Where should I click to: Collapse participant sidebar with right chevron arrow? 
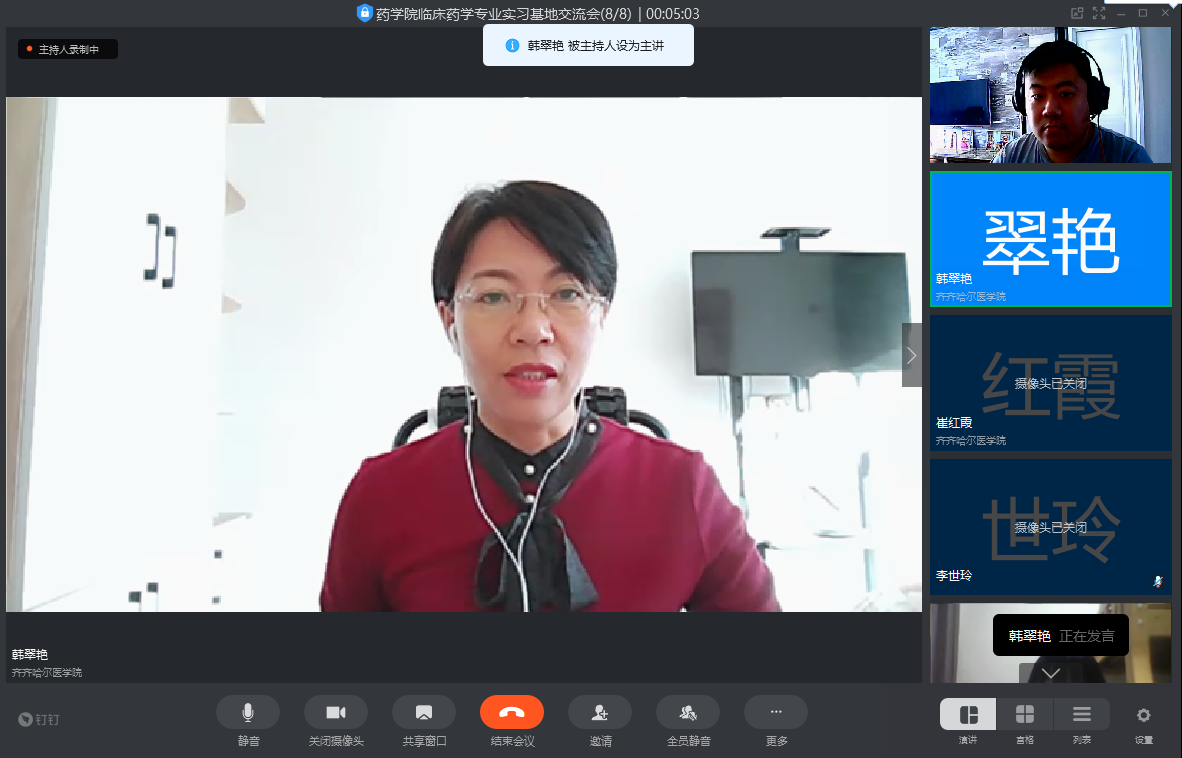pos(911,355)
